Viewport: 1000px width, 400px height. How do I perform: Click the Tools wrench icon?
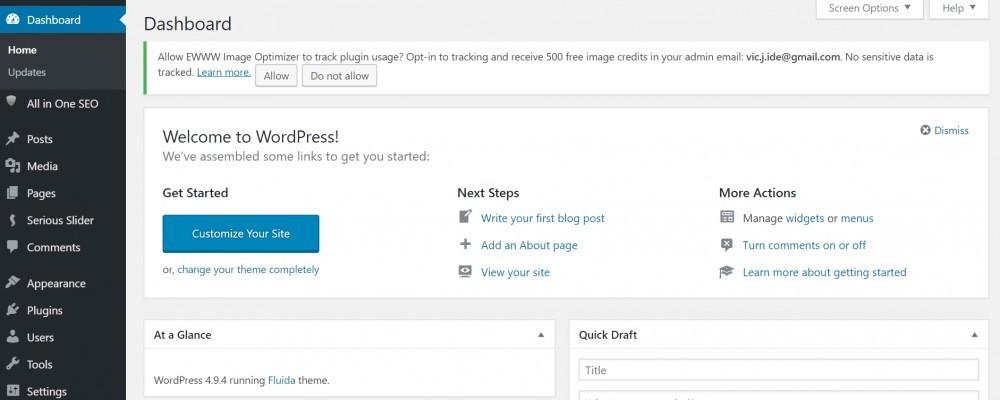click(x=12, y=364)
